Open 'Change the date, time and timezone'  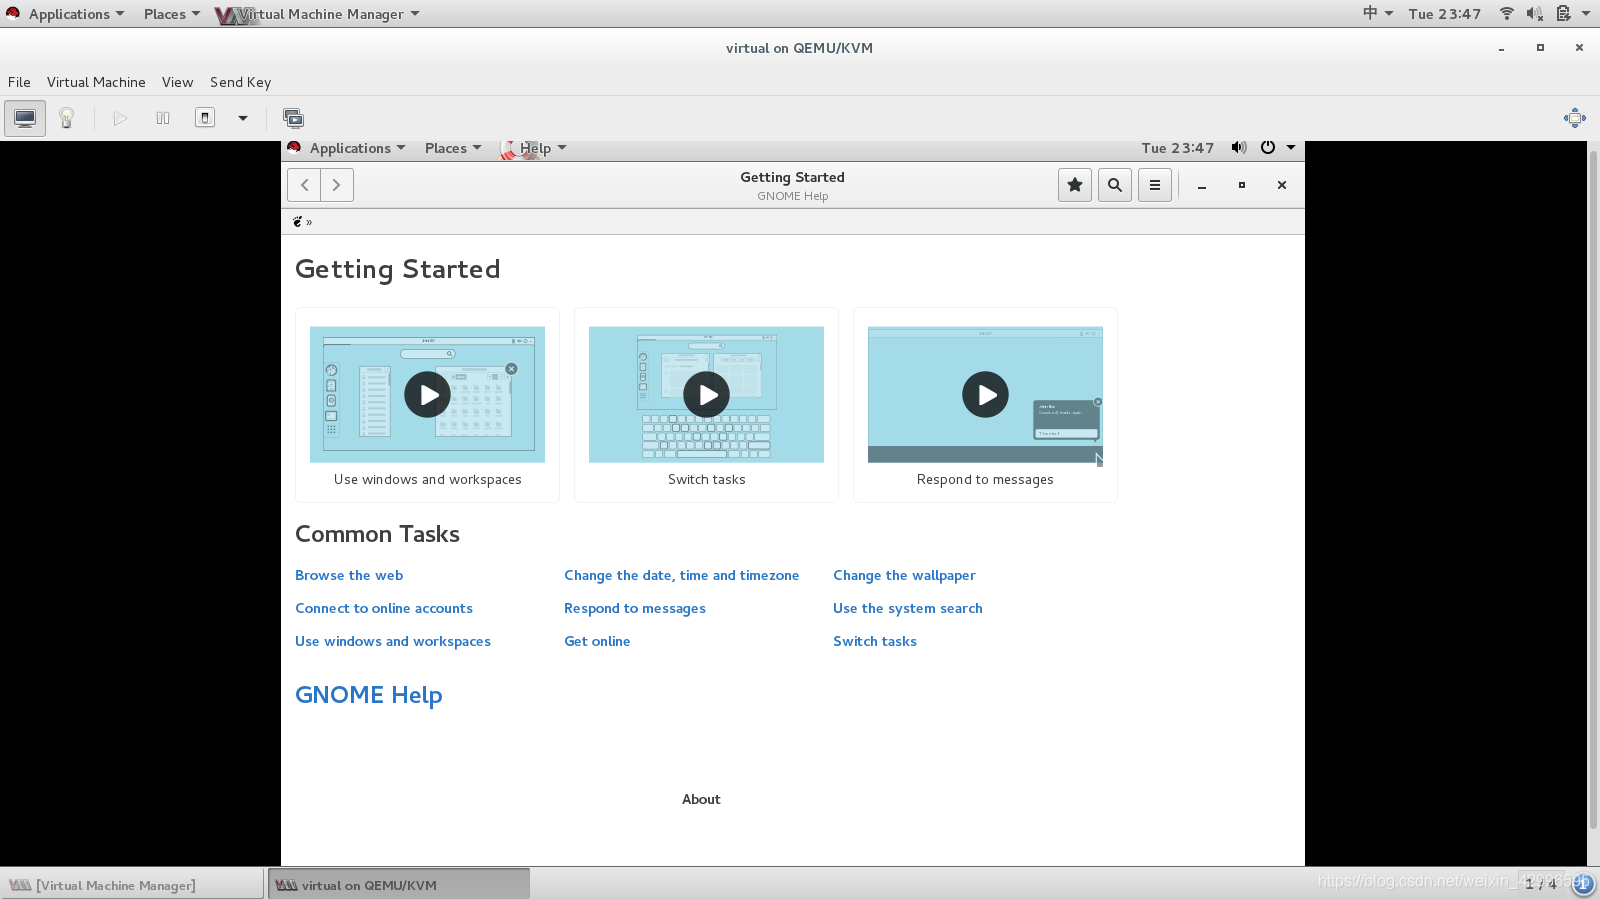click(682, 575)
